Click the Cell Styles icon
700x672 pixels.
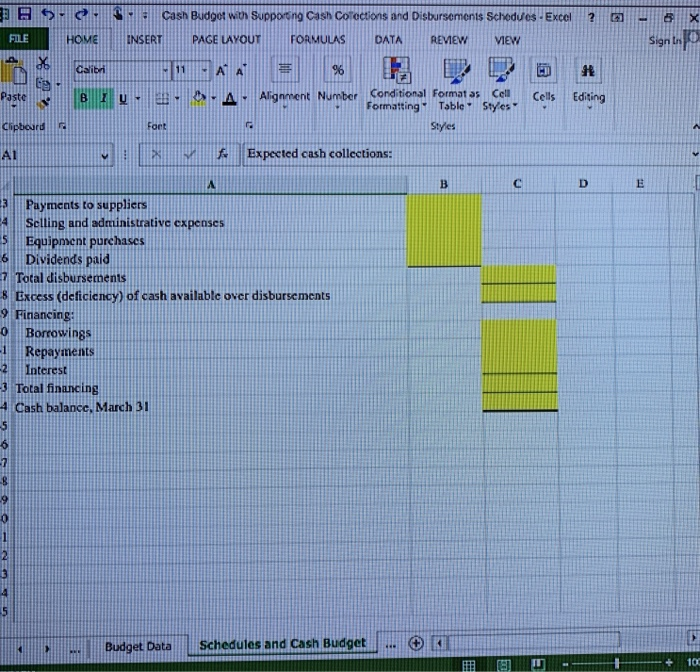point(501,70)
